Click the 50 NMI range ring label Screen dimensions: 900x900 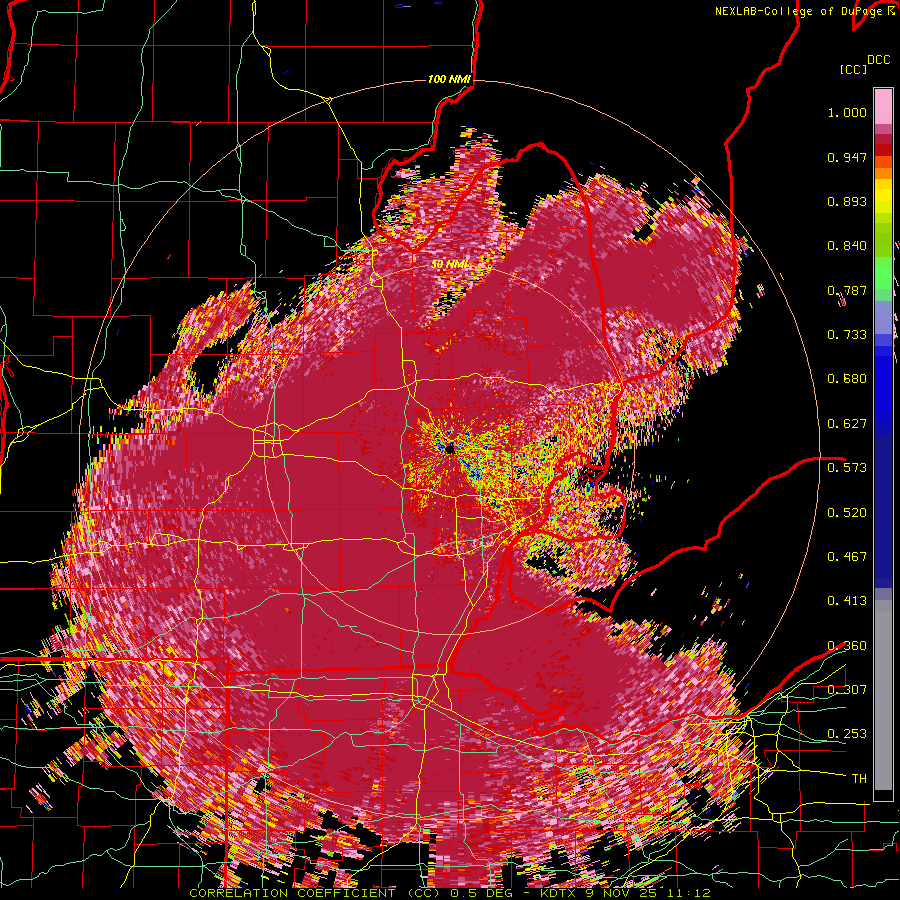pos(450,265)
